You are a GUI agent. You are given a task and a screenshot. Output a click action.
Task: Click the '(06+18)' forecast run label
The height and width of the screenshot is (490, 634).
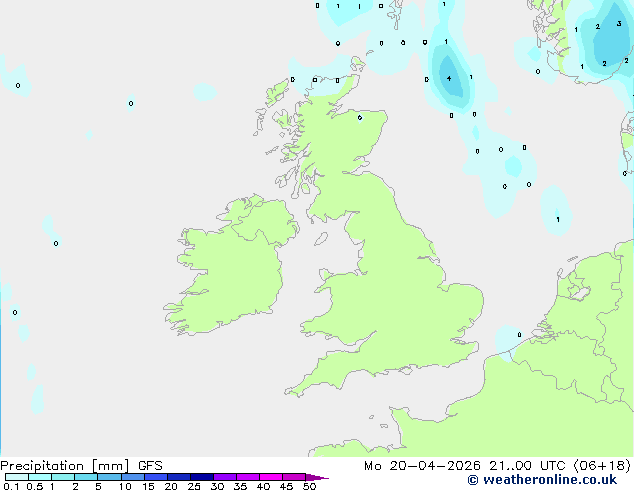[x=602, y=466]
